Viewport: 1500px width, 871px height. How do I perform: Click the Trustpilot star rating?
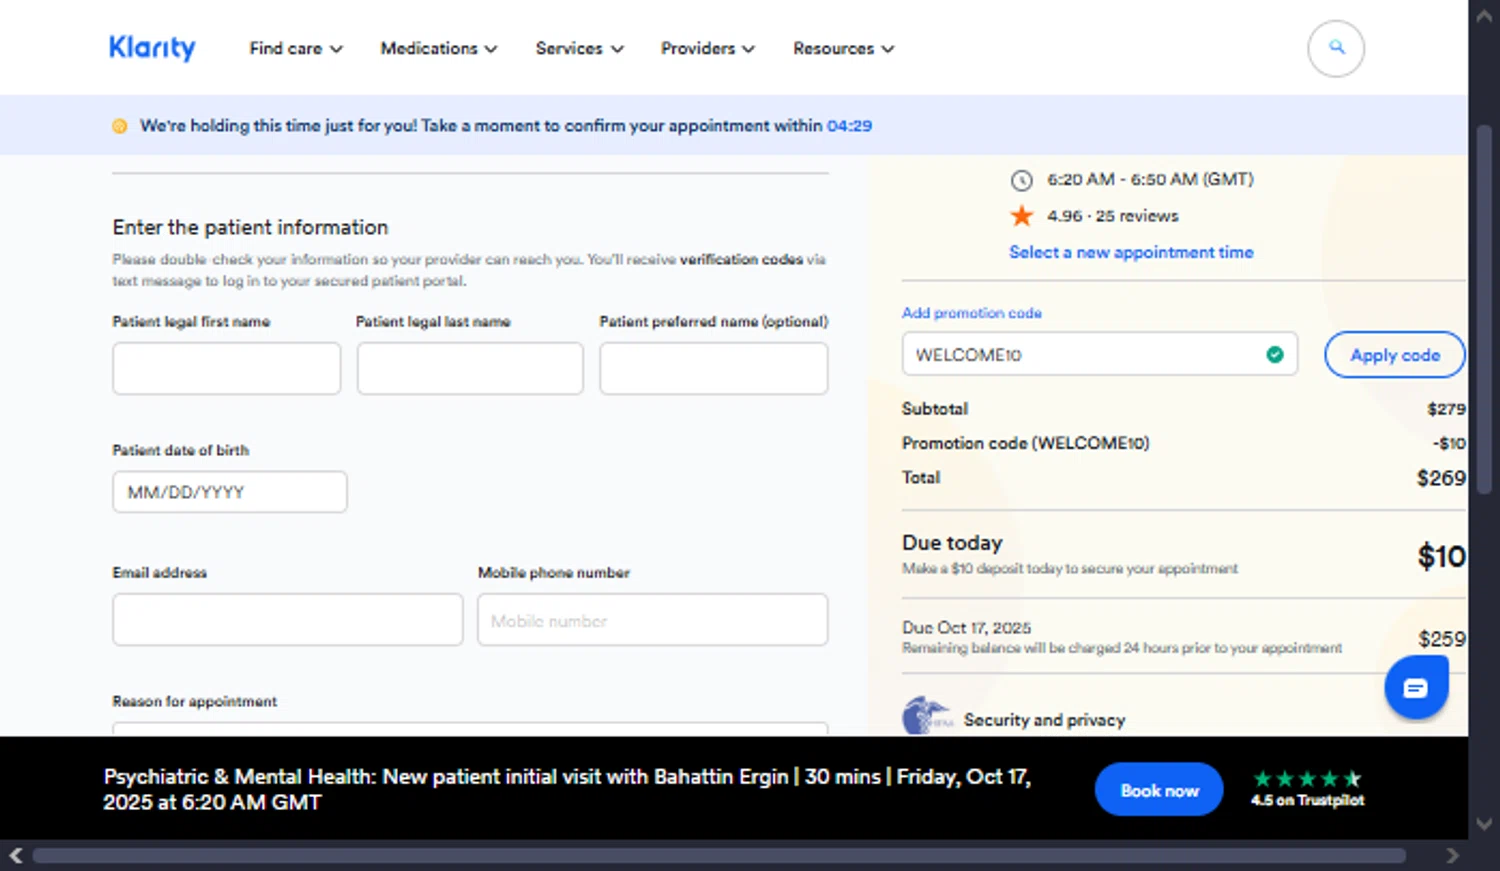(x=1307, y=779)
